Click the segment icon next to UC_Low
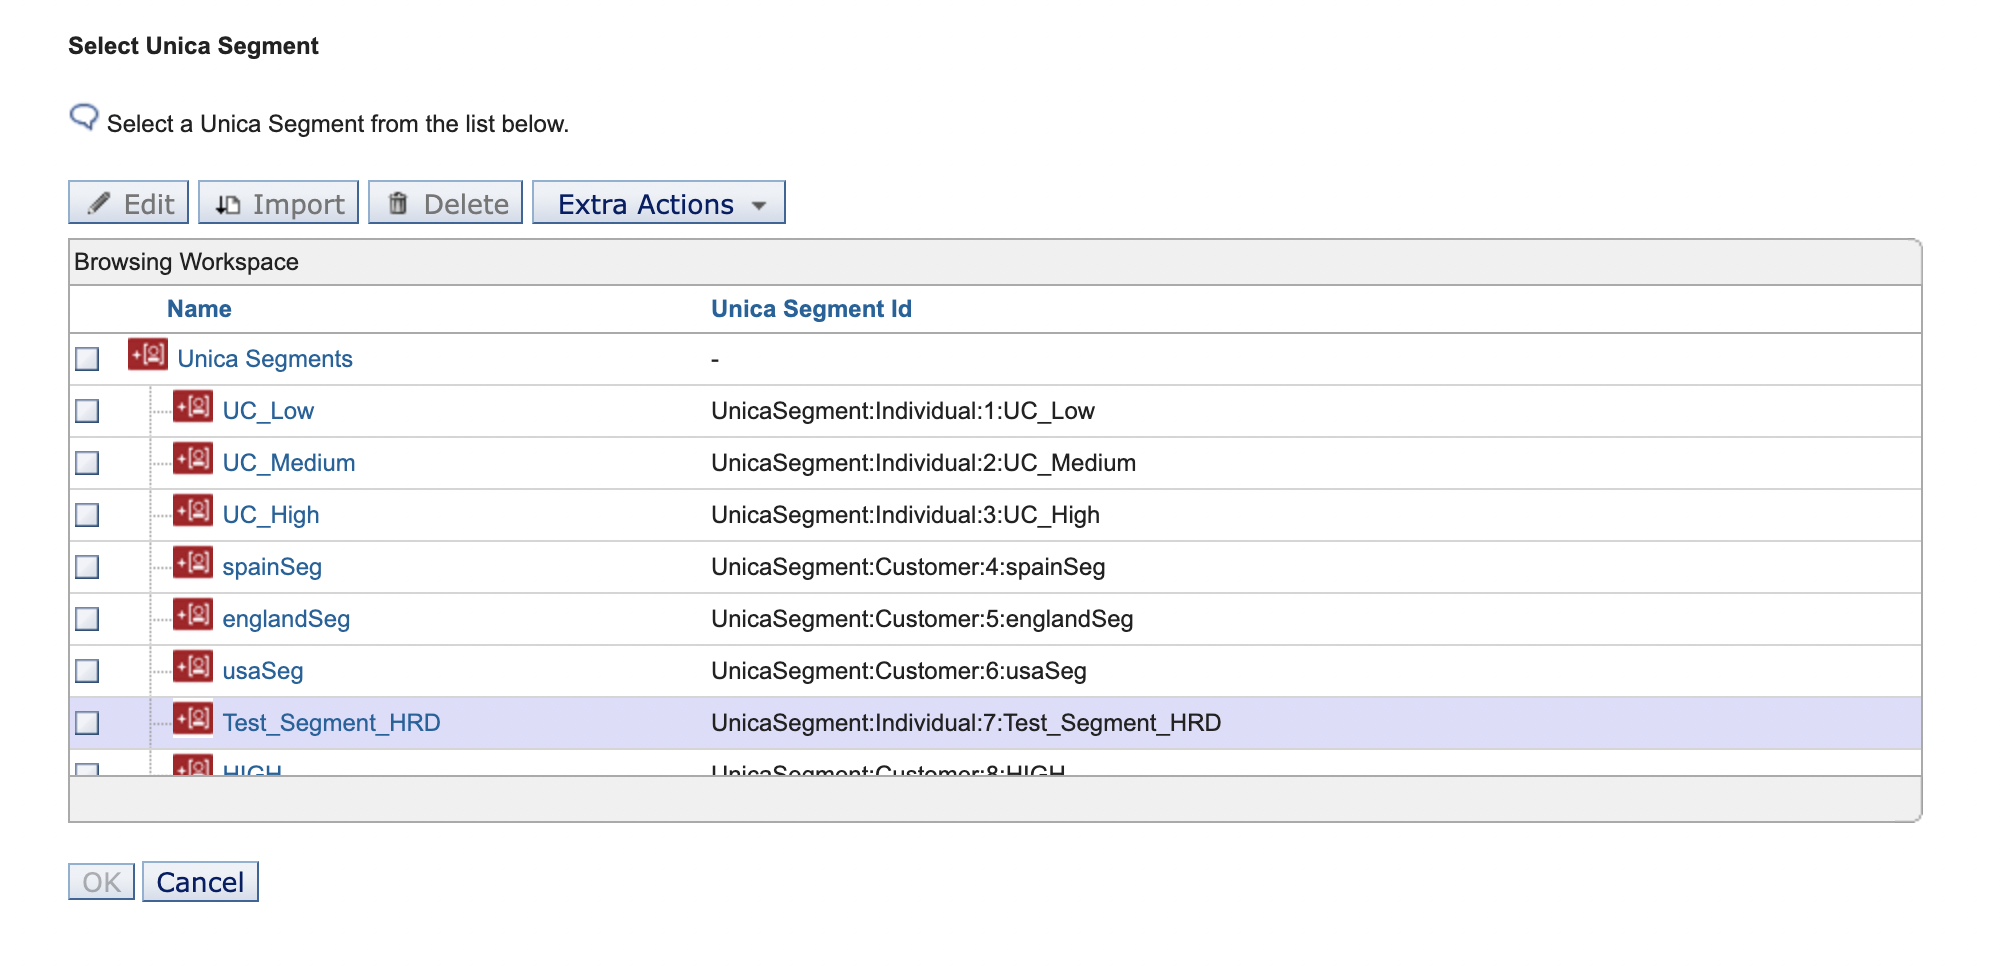Screen dimensions: 2000x980 pos(192,409)
